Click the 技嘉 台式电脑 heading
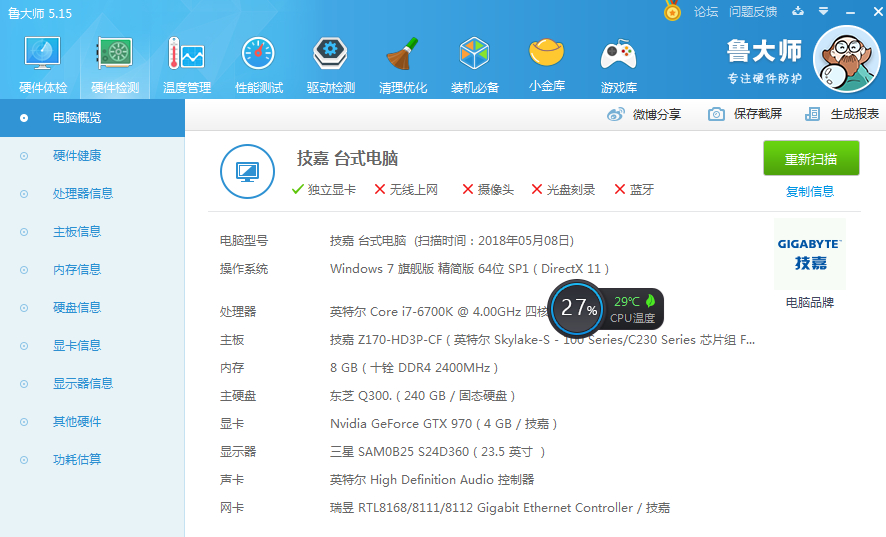The width and height of the screenshot is (886, 537). [348, 158]
